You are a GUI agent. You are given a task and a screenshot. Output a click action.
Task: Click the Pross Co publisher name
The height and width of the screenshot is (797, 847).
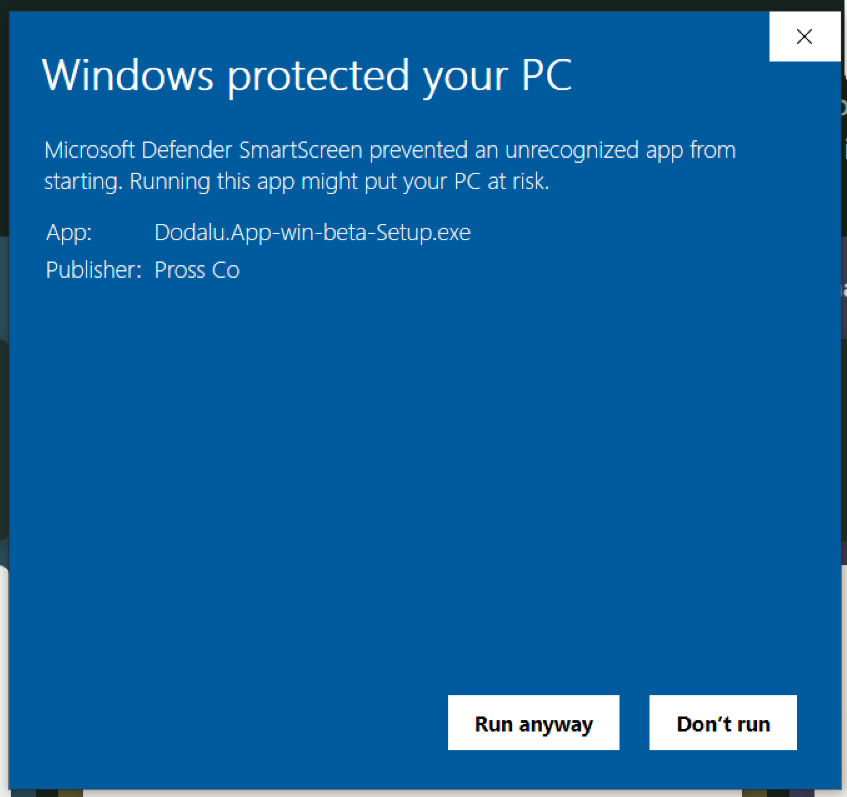point(197,270)
